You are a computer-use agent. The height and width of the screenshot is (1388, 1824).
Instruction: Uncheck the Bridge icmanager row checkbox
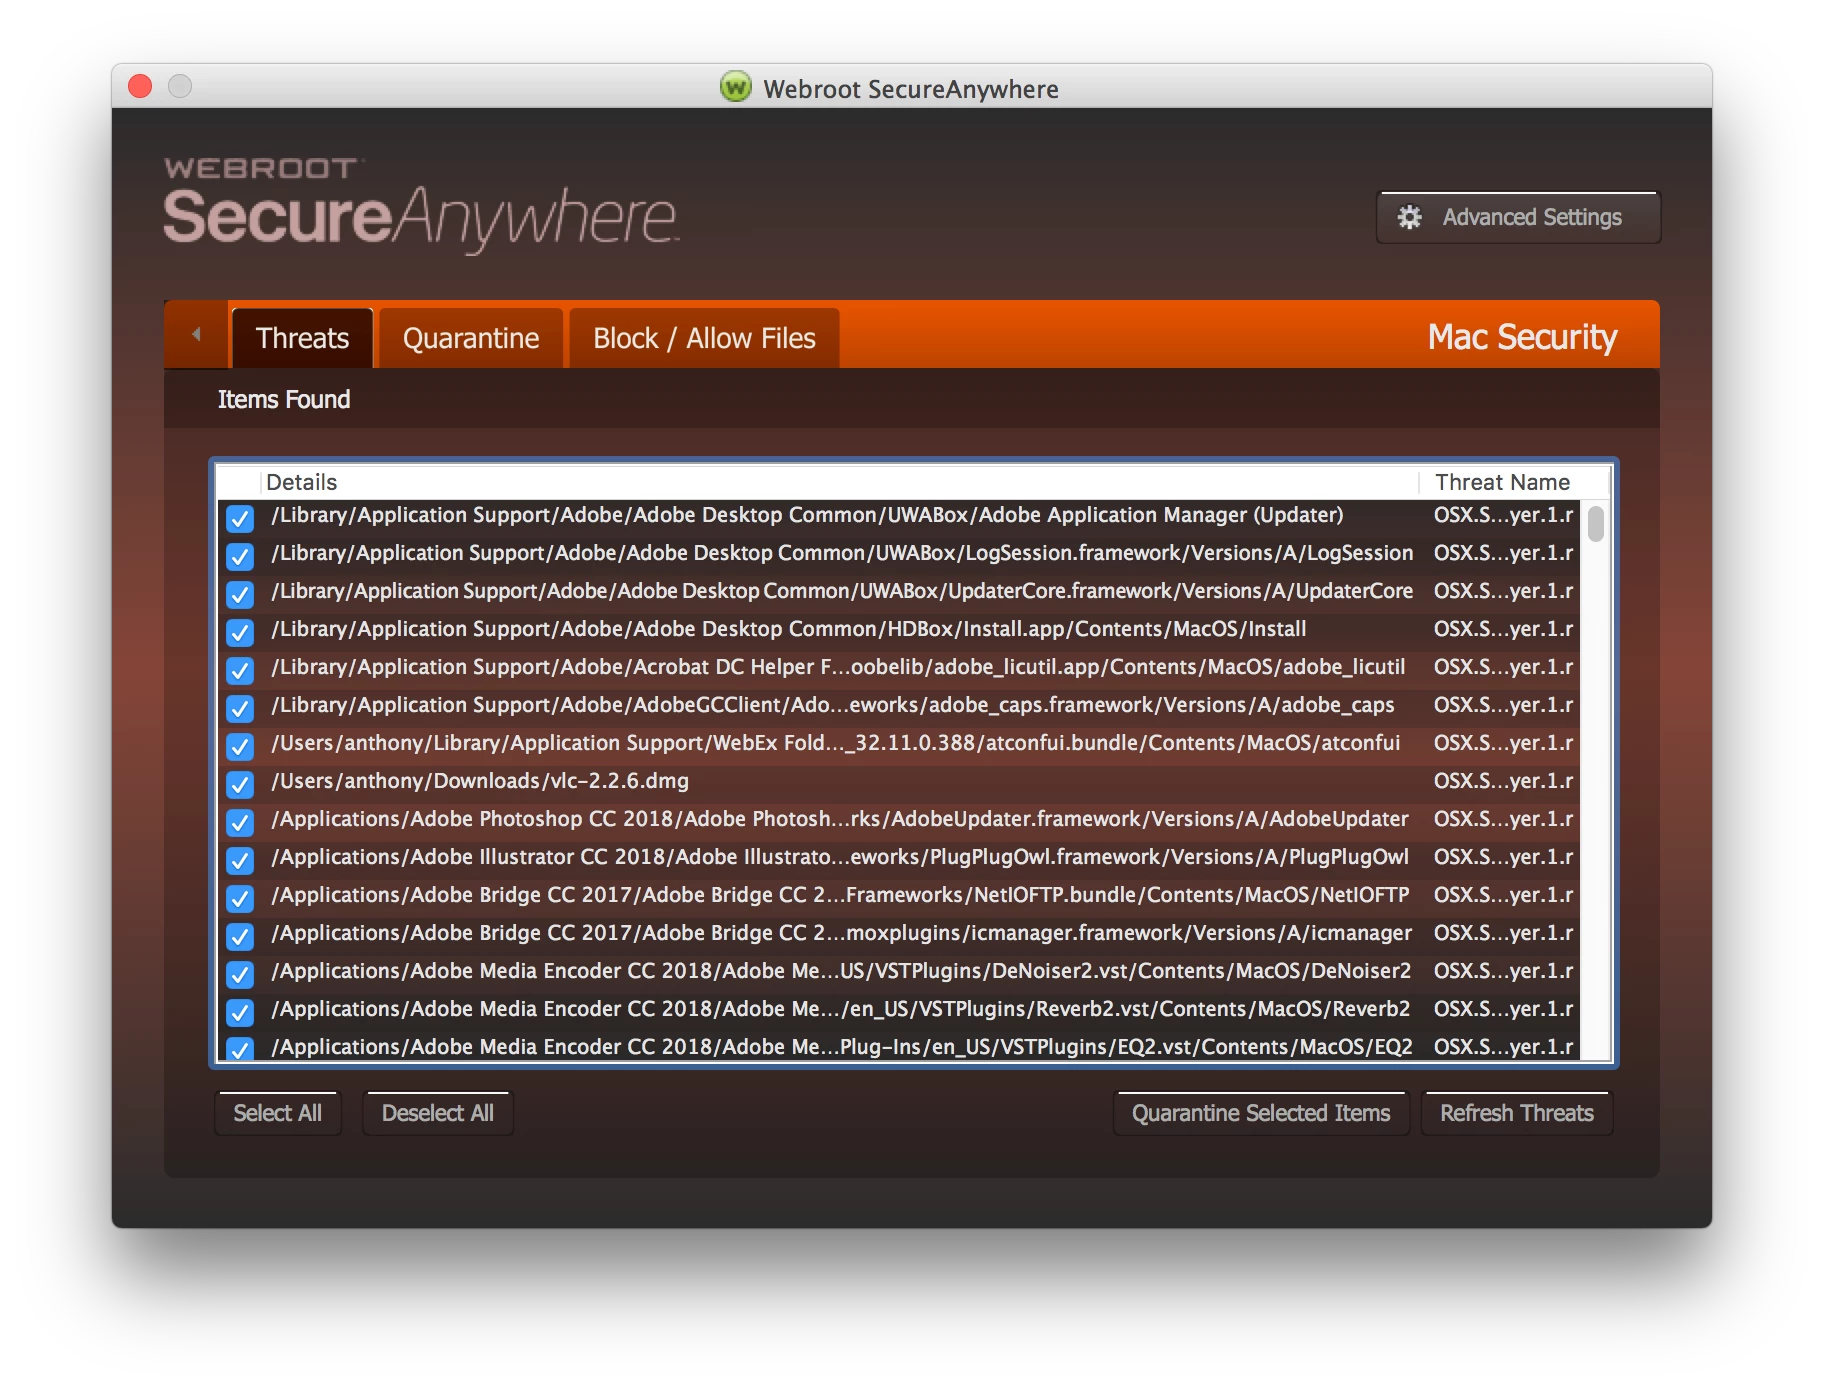click(x=240, y=936)
